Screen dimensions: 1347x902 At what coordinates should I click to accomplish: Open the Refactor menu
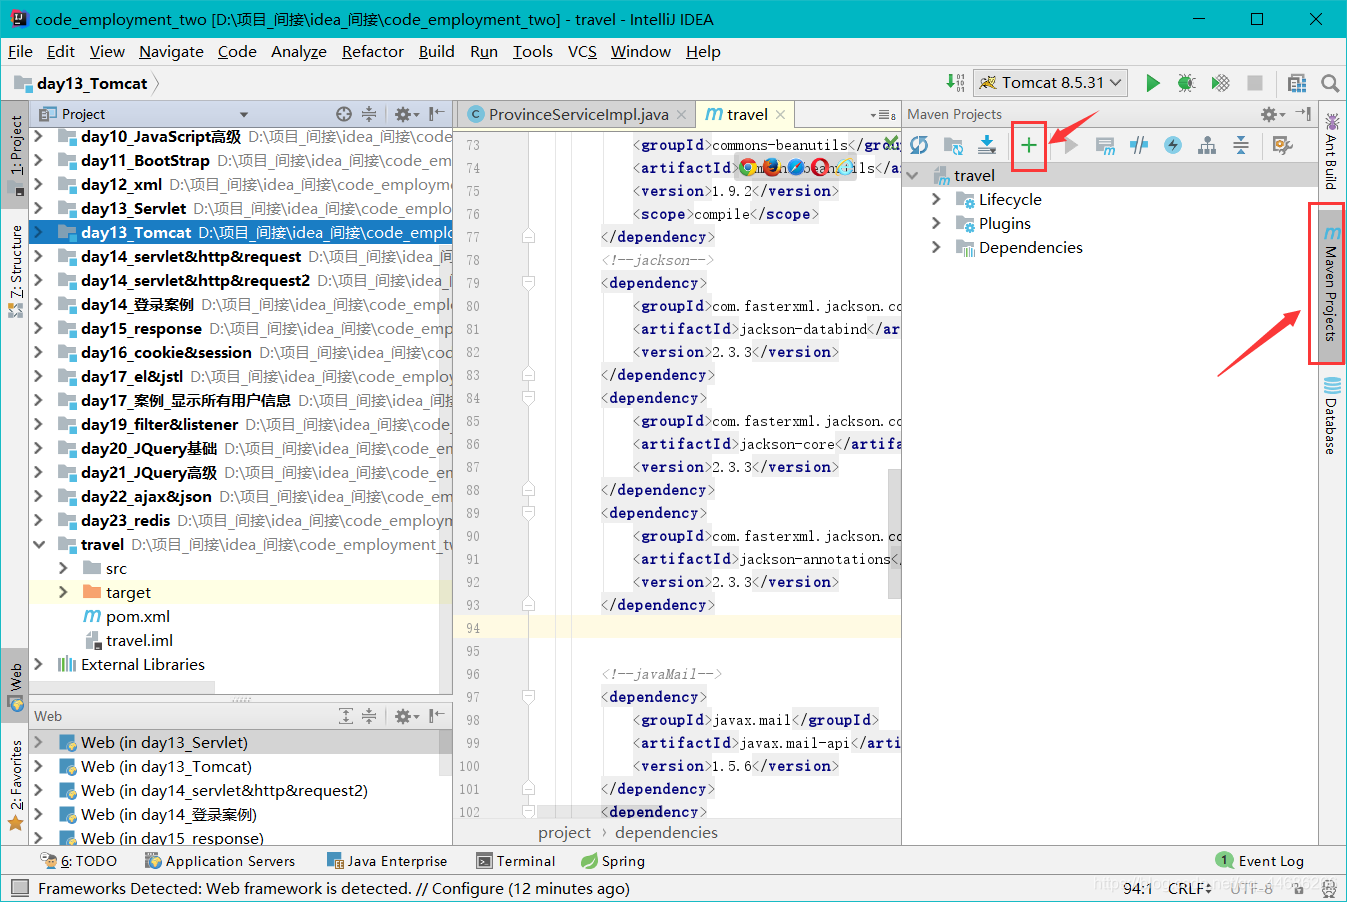[373, 51]
